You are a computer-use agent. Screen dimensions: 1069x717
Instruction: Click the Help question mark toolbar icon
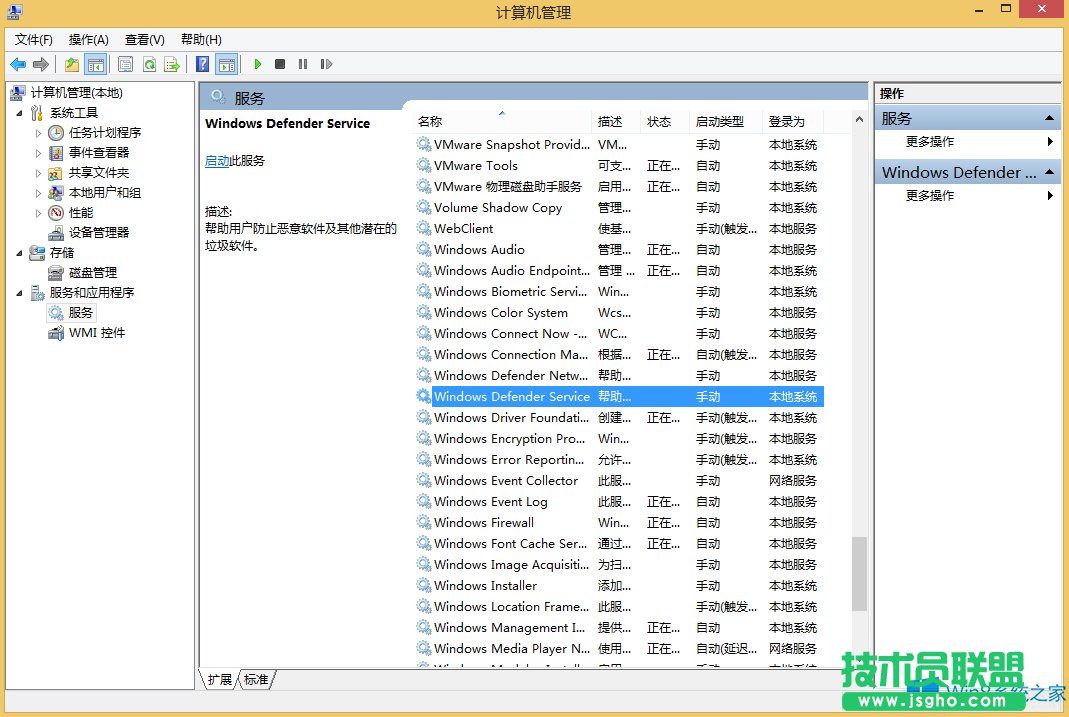coord(202,64)
